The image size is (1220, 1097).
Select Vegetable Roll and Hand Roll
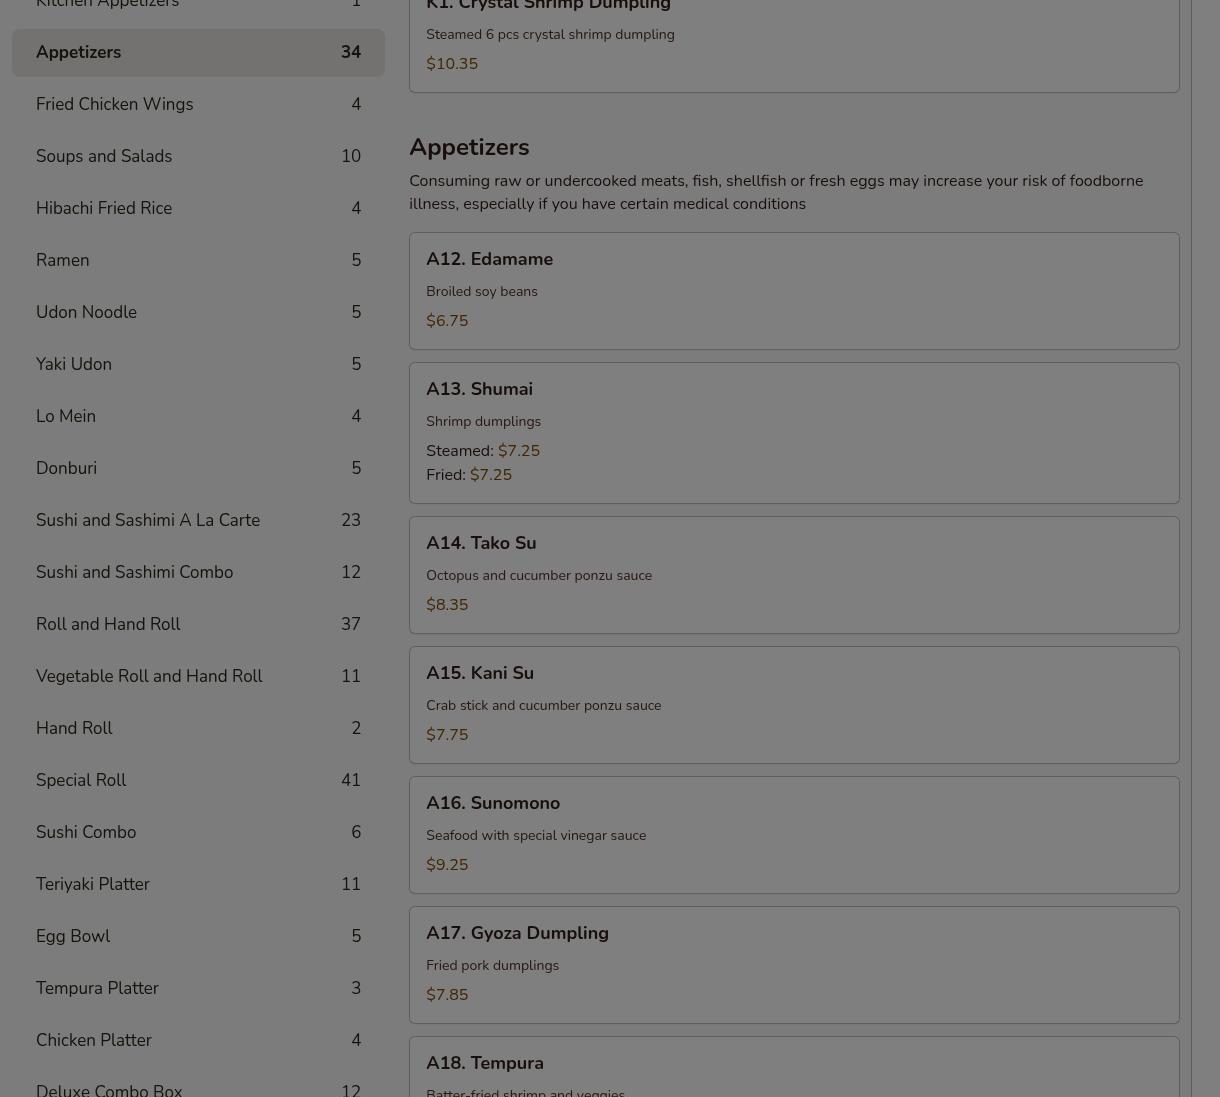point(198,676)
